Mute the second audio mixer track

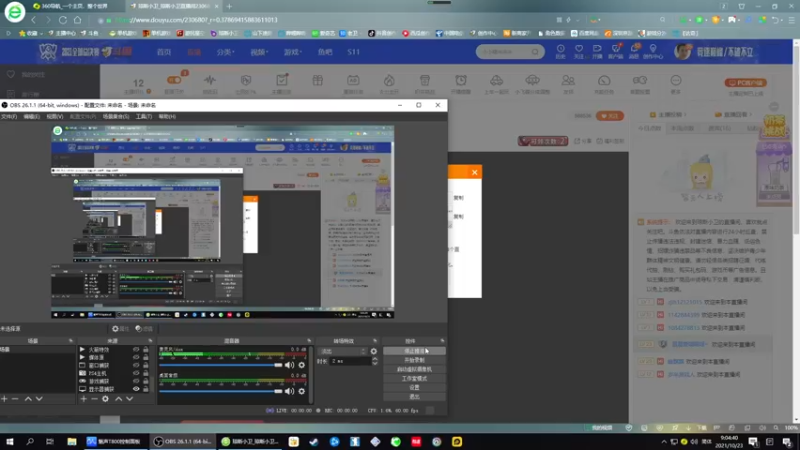pyautogui.click(x=289, y=391)
